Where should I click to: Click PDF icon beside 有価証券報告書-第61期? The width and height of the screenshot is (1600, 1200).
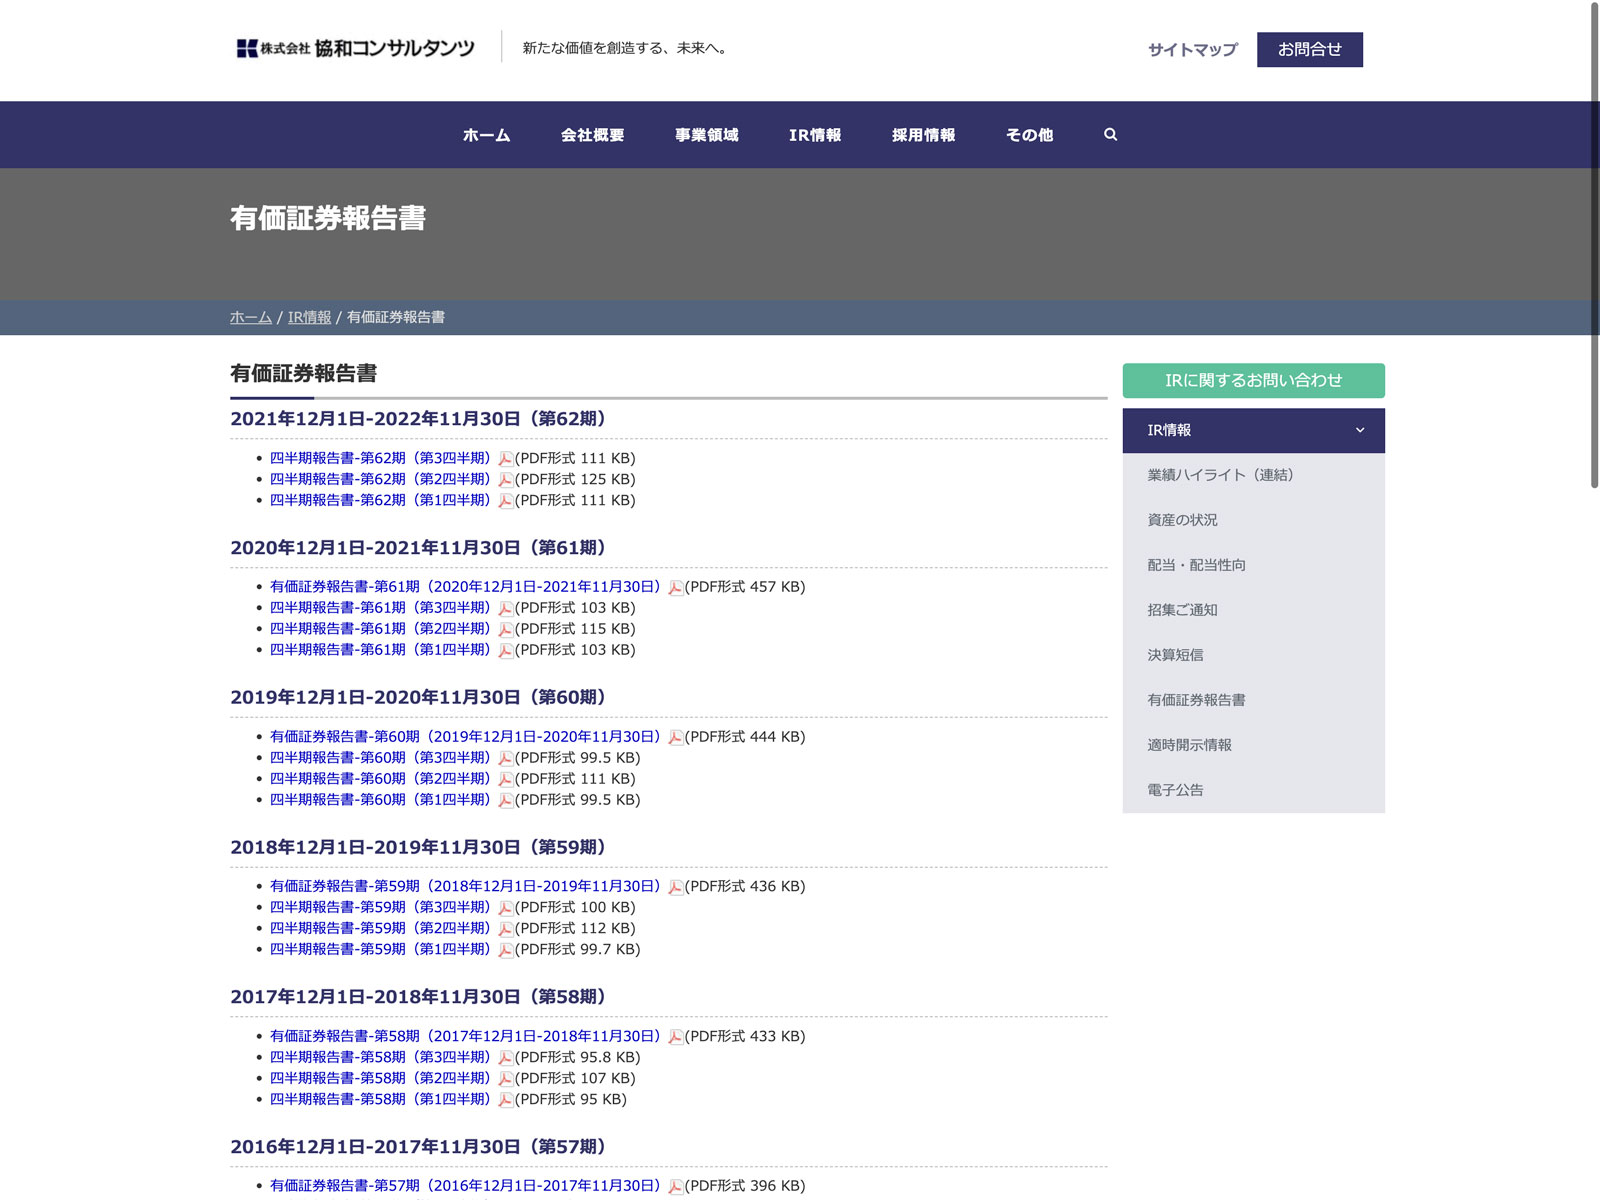676,588
